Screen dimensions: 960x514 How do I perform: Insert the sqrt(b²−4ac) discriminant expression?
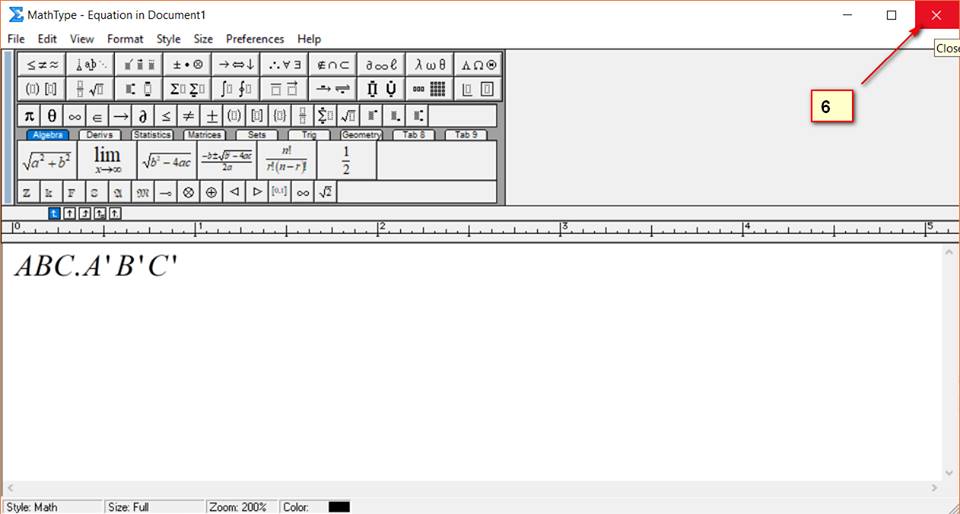click(167, 161)
